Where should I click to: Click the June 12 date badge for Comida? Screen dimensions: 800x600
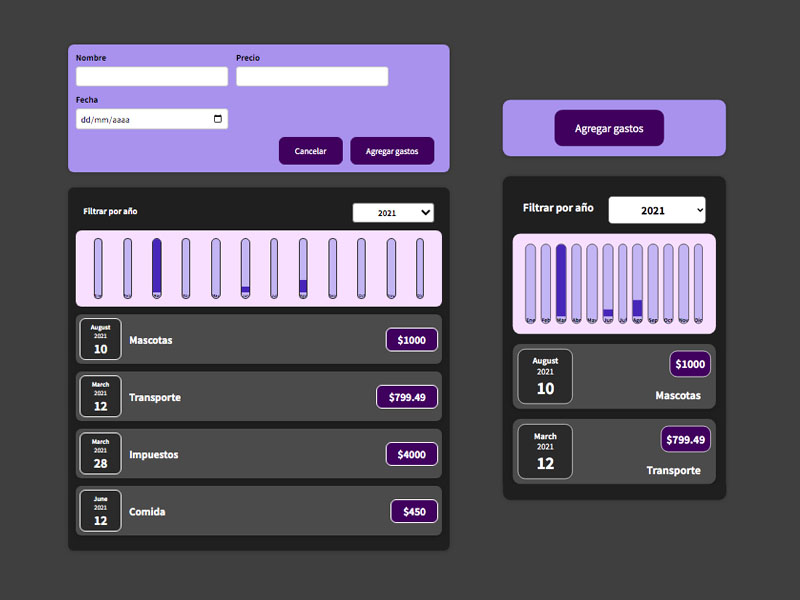101,511
